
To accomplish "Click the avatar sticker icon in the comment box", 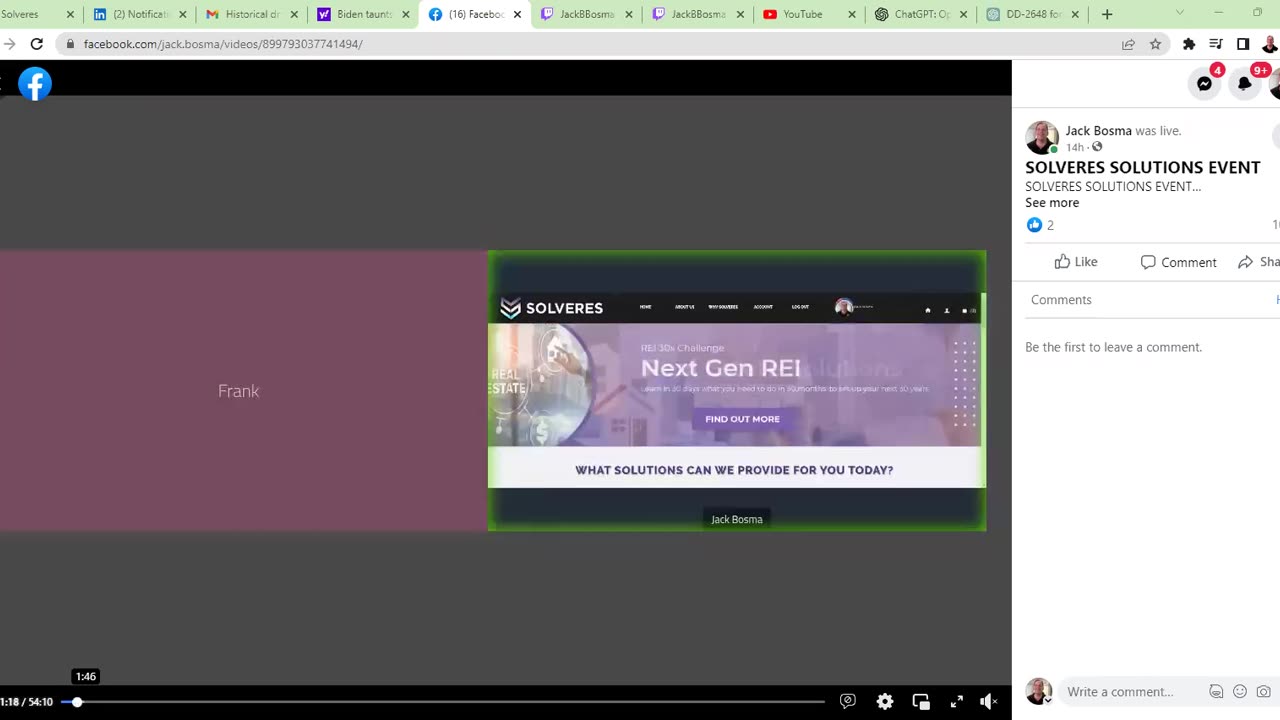I will point(1216,692).
